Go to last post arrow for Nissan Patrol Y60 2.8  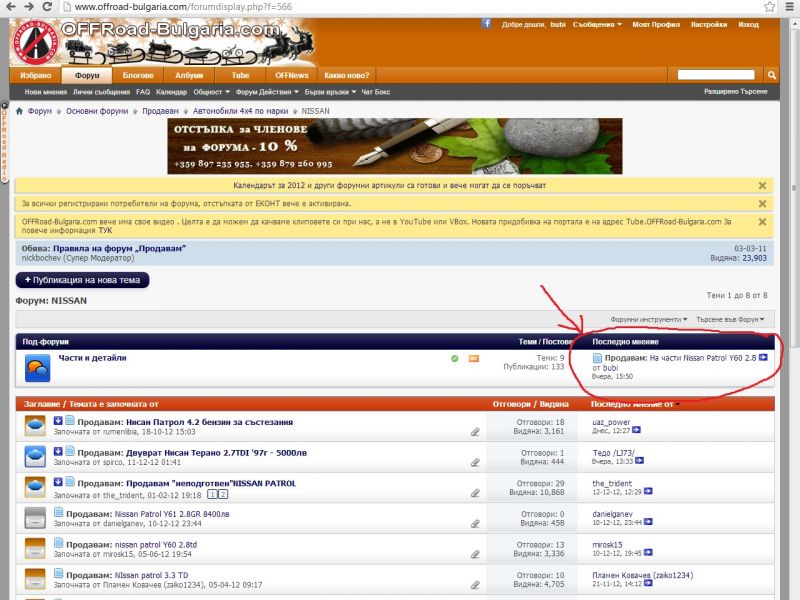click(x=763, y=357)
